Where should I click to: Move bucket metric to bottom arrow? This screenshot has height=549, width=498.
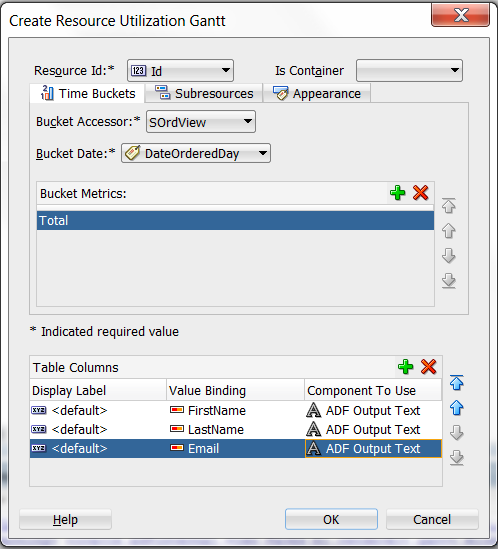[449, 281]
